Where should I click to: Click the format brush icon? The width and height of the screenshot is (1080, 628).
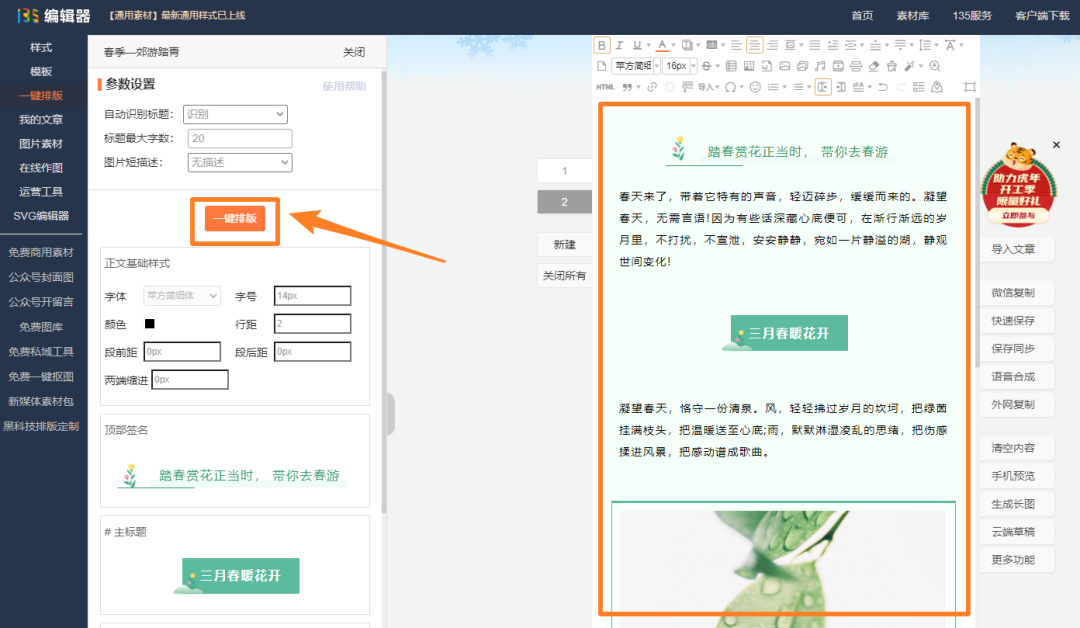click(x=891, y=66)
